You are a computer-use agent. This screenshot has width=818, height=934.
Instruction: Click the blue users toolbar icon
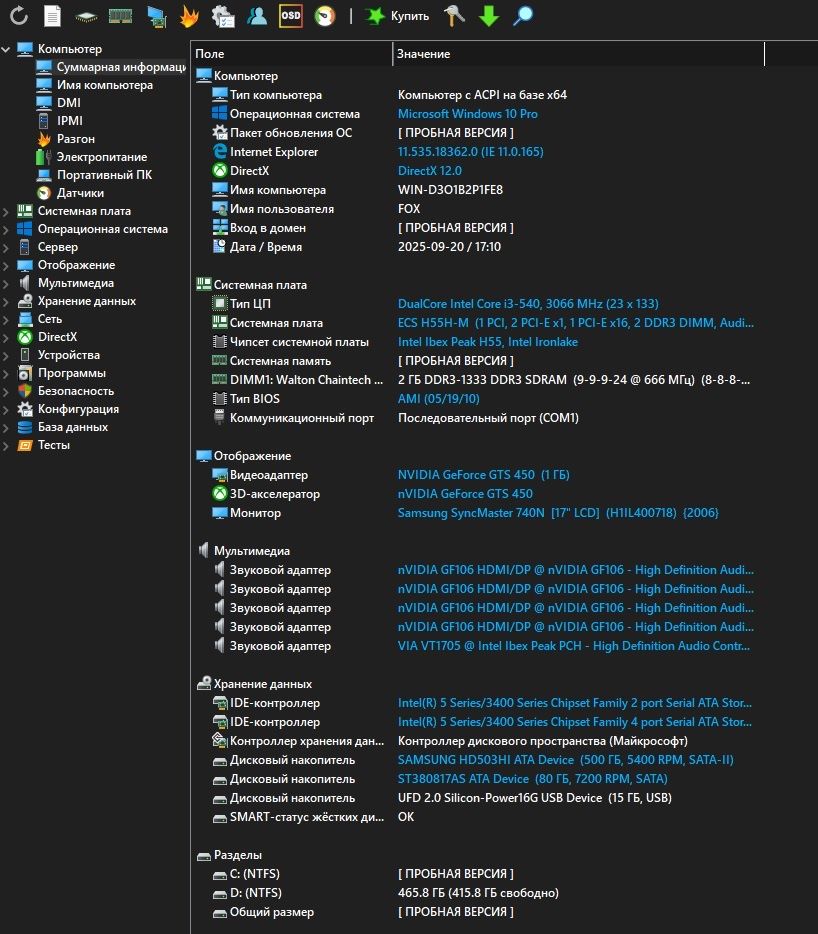tap(257, 16)
